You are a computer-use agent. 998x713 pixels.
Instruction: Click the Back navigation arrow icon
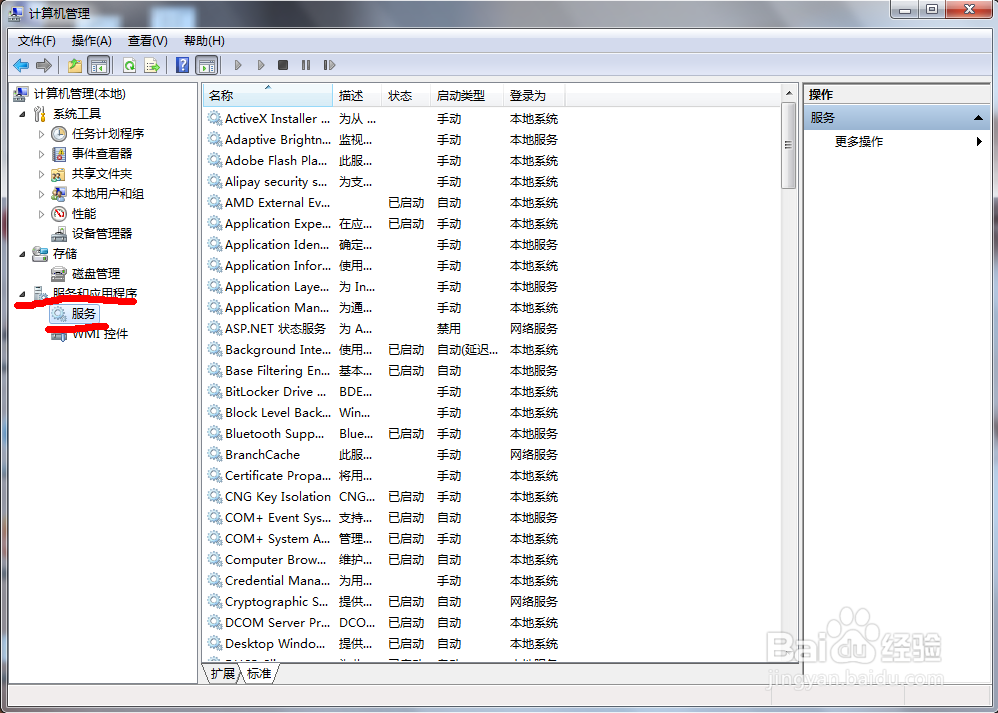click(x=20, y=64)
